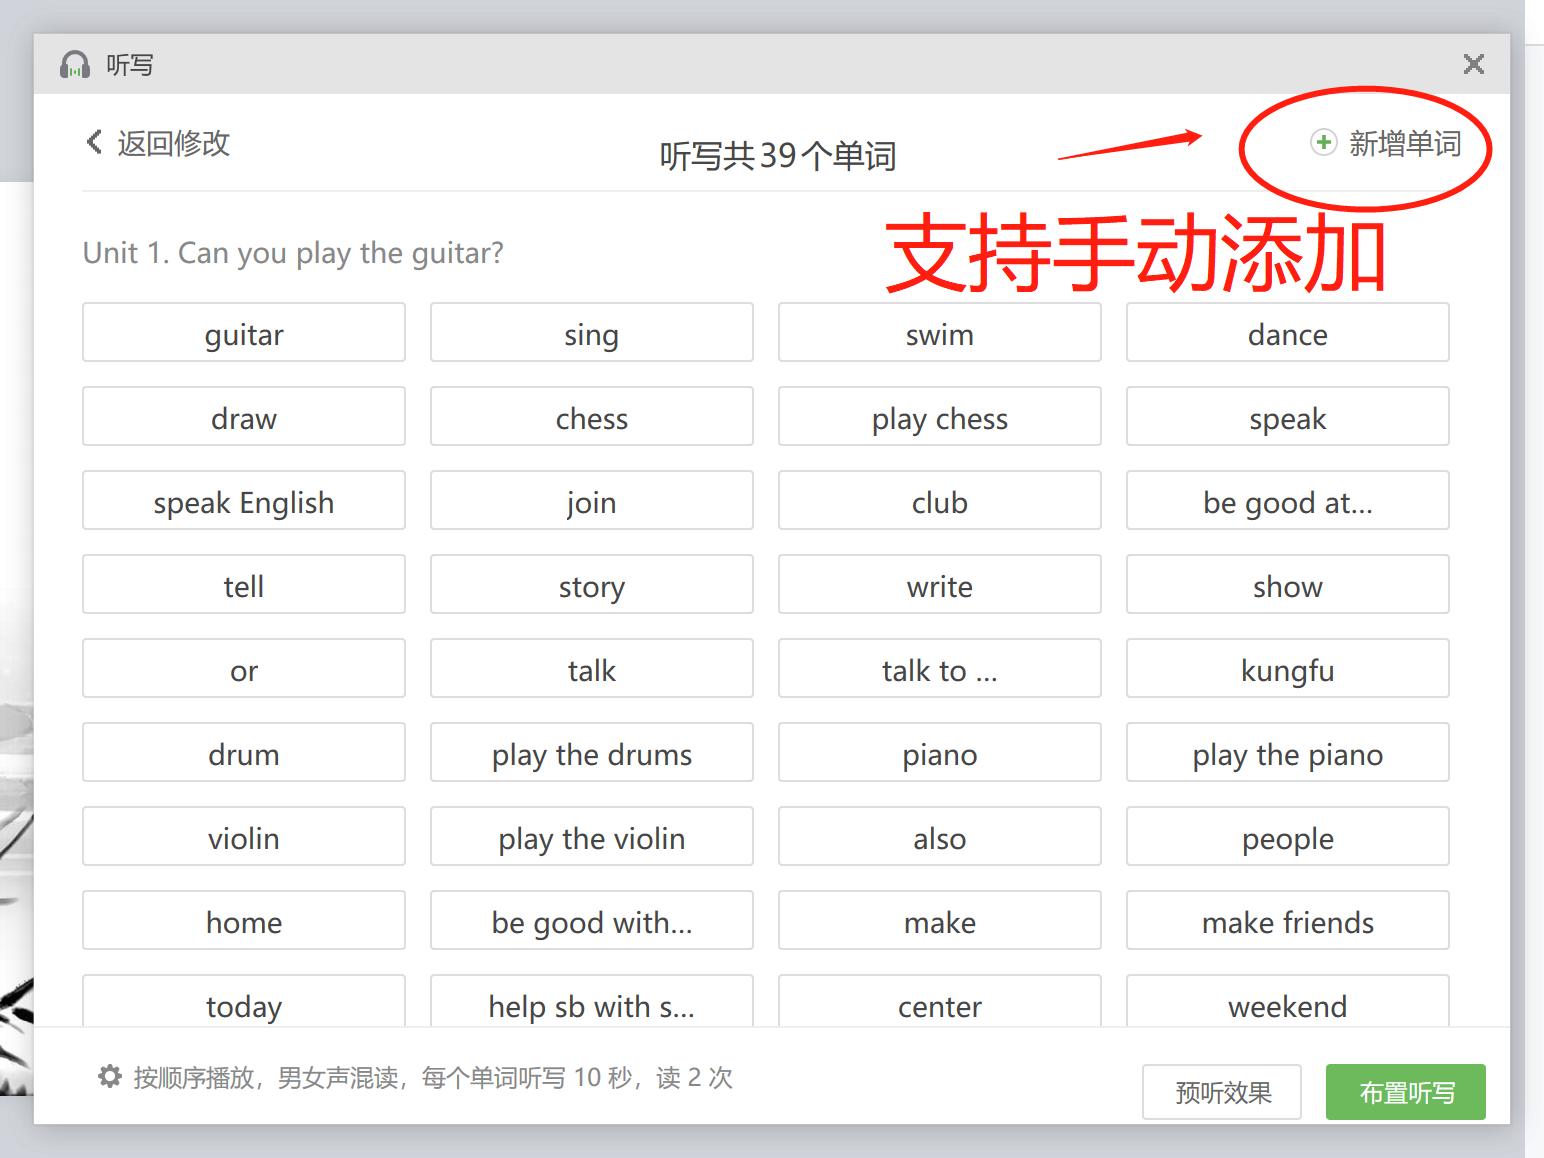Select the phrase "play the drums"
Screen dimensions: 1544x1158
click(x=592, y=752)
